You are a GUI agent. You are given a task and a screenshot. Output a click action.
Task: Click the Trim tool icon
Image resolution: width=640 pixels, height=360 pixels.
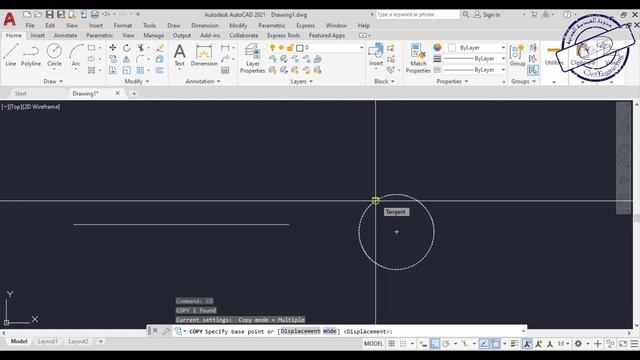tap(141, 48)
